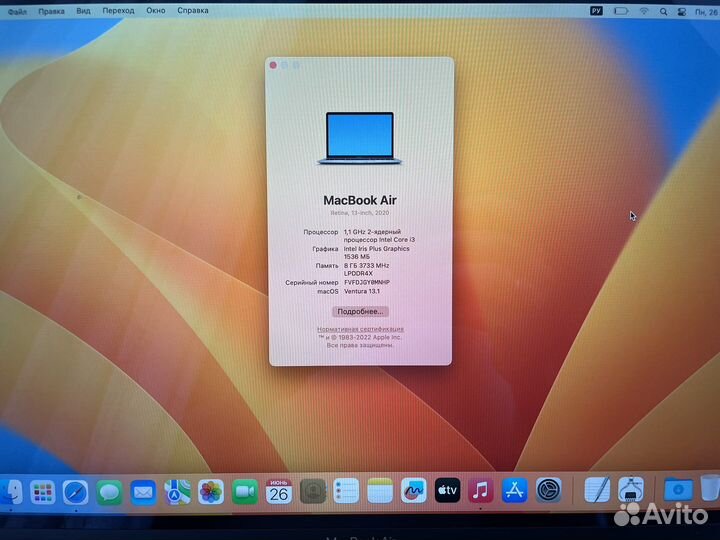
Task: Click the date and time in menu bar
Action: tap(707, 12)
